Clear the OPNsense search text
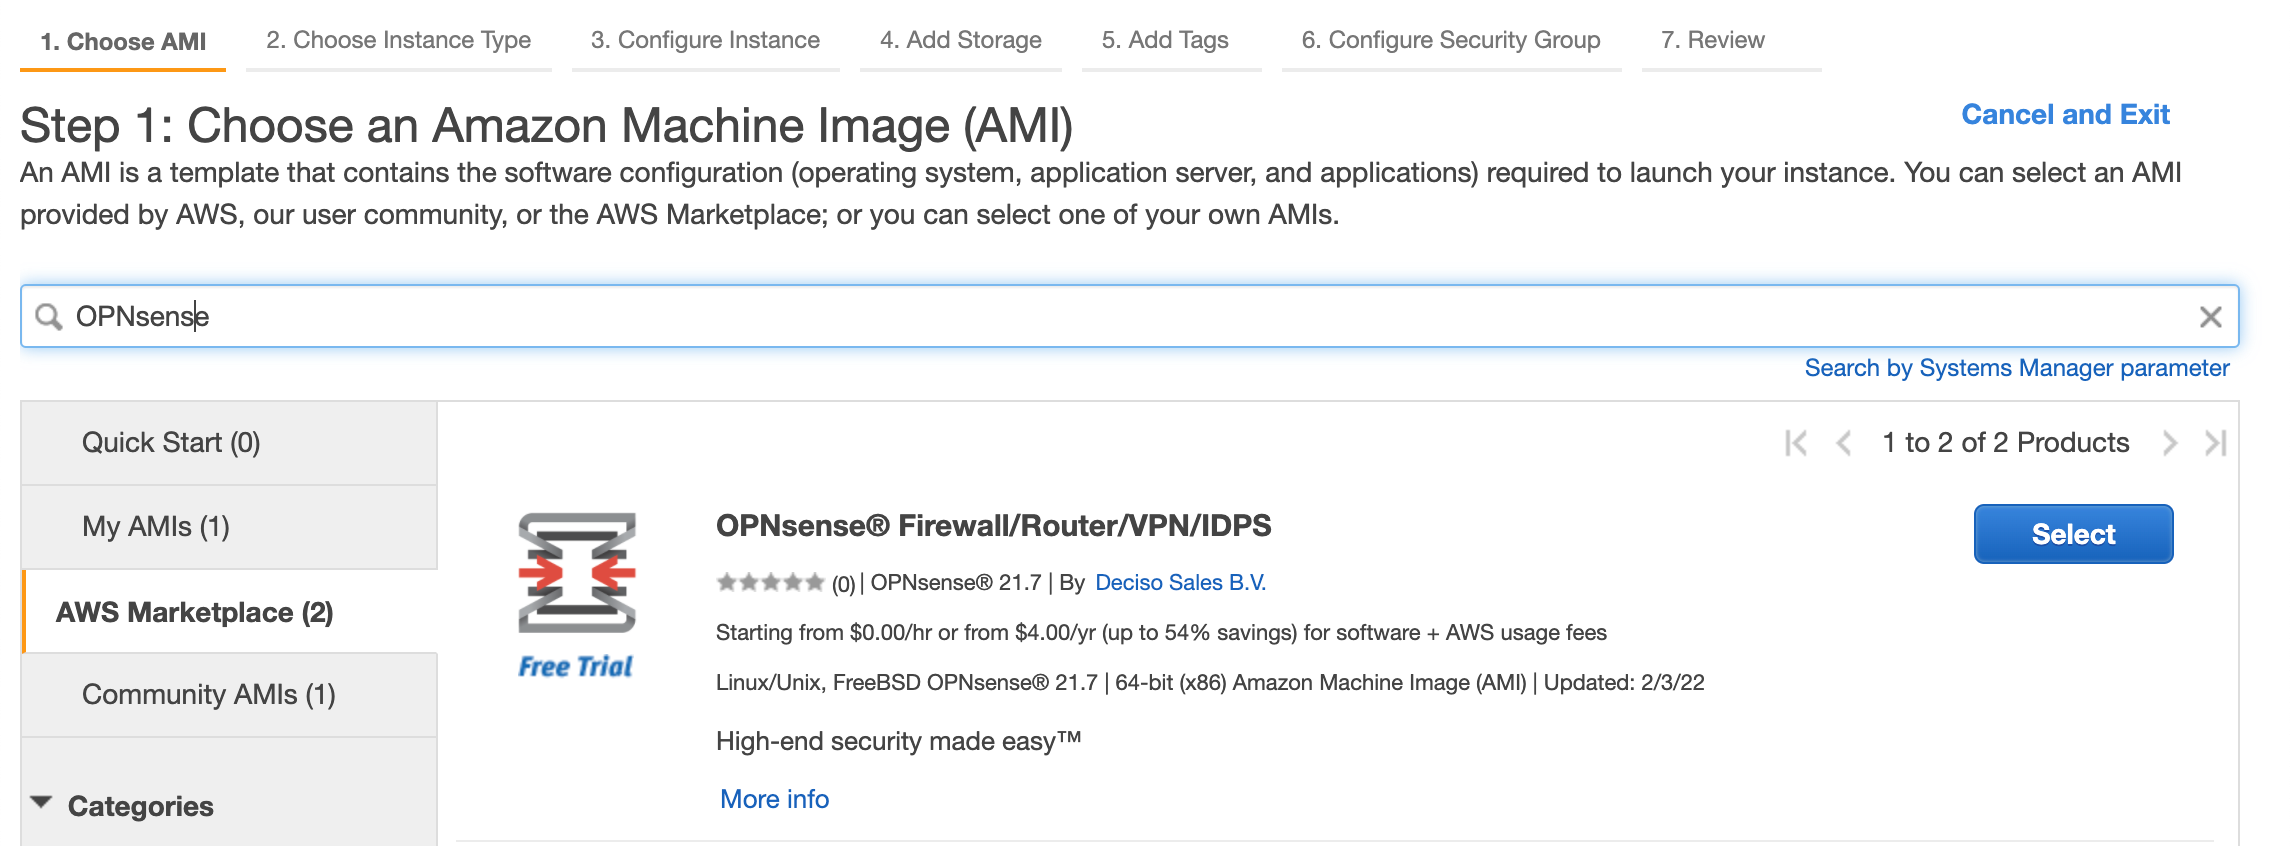Image resolution: width=2290 pixels, height=846 pixels. click(2210, 317)
